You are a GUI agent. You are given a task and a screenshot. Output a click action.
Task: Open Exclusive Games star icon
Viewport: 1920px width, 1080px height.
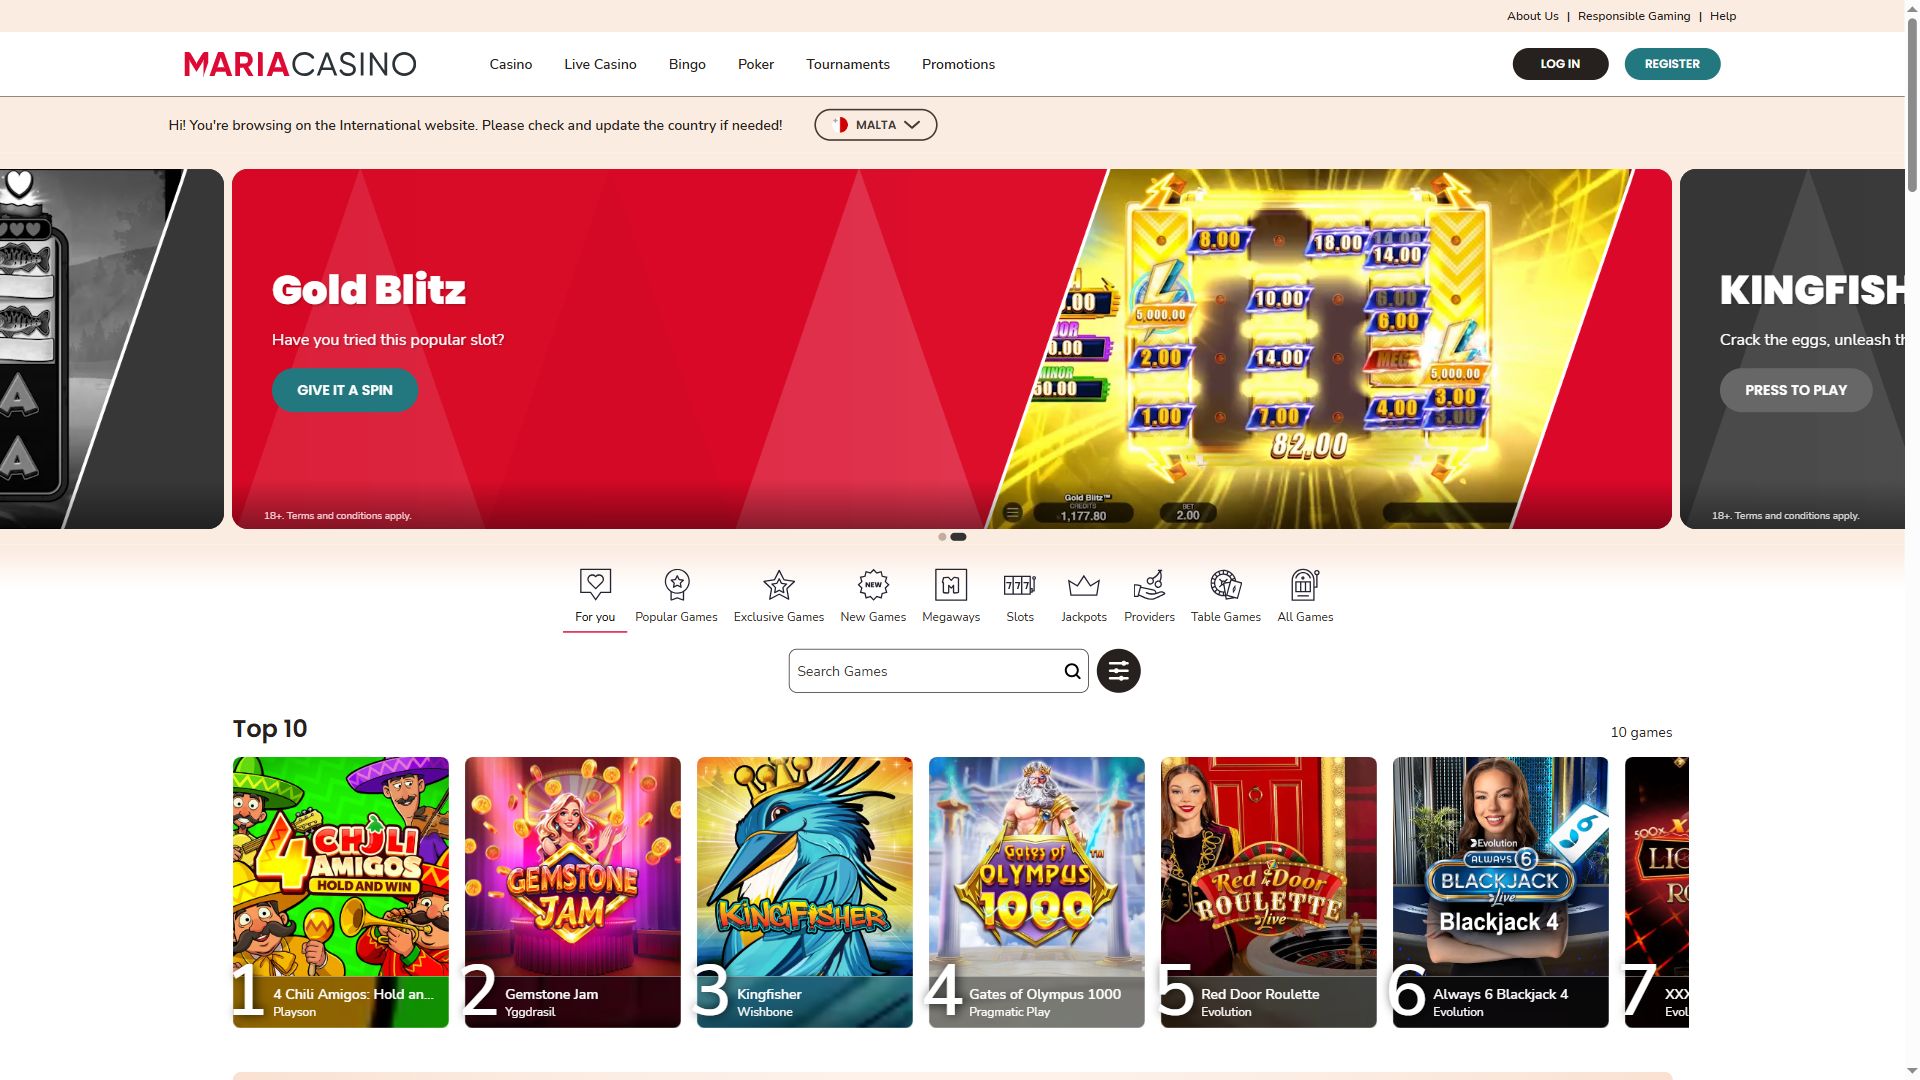779,584
